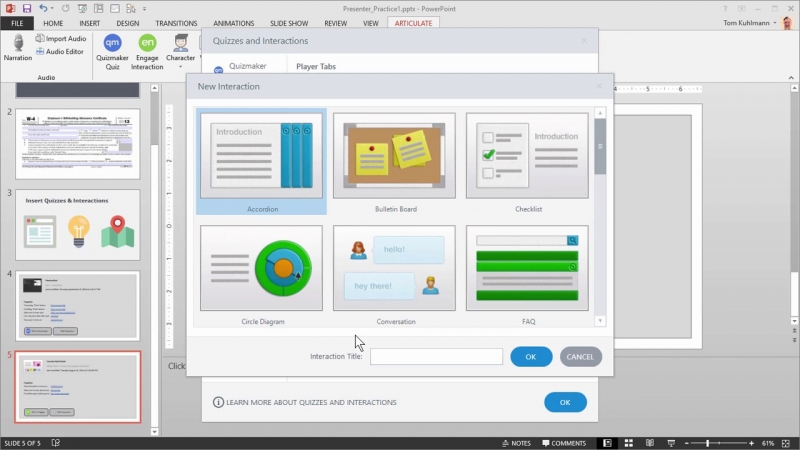Viewport: 800px width, 450px height.
Task: Click the zoom in plus button
Action: tap(752, 443)
